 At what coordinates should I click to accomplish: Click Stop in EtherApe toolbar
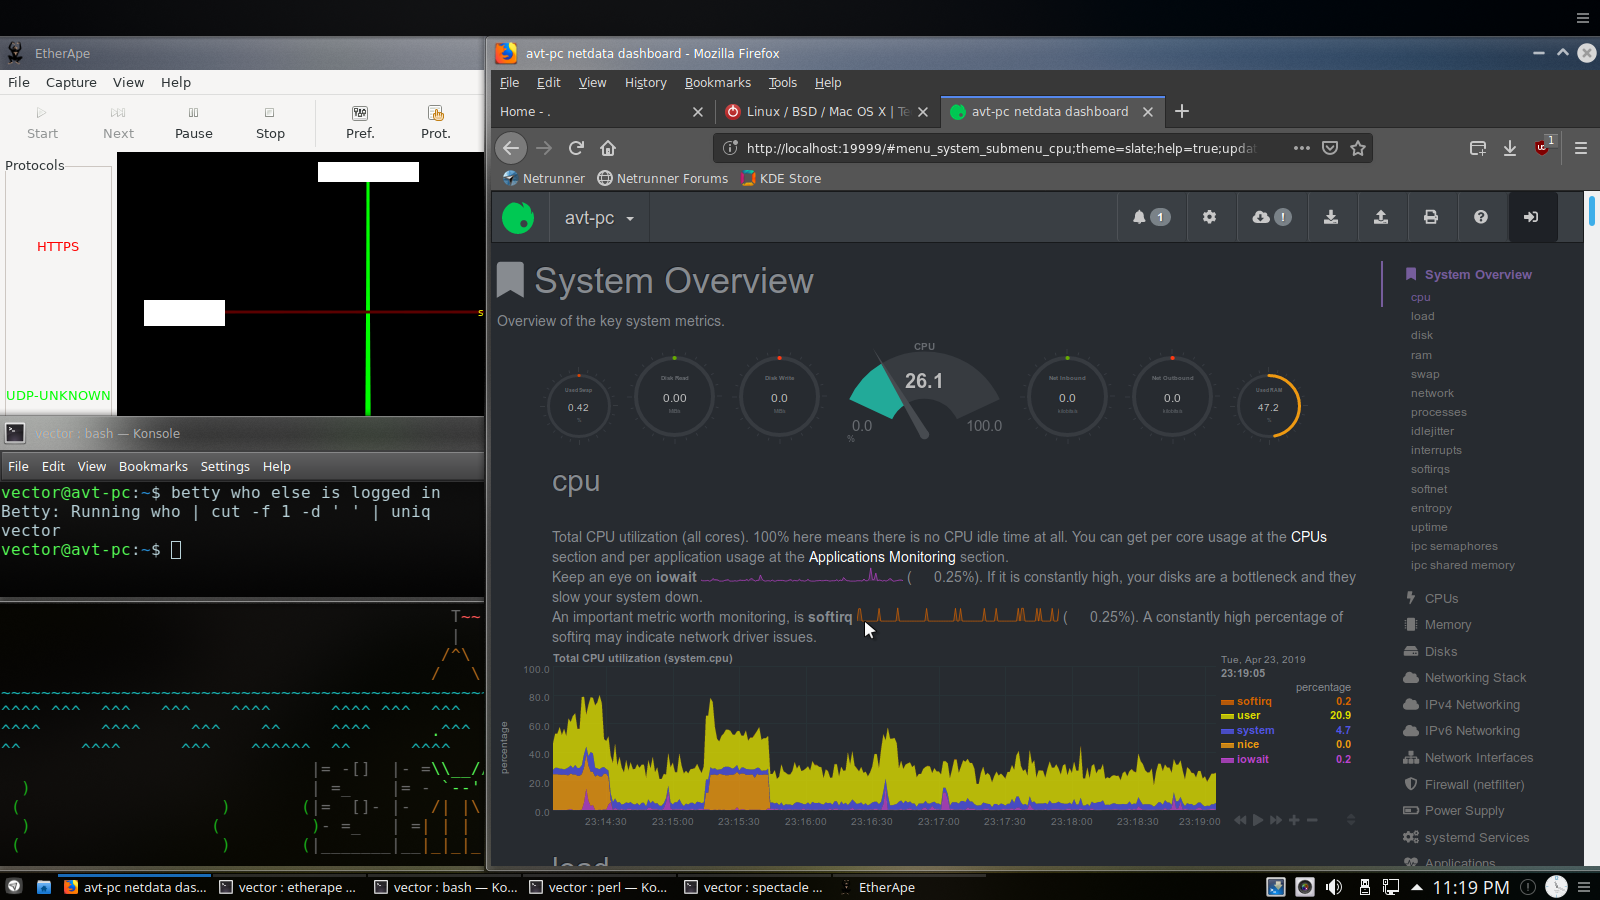tap(270, 123)
